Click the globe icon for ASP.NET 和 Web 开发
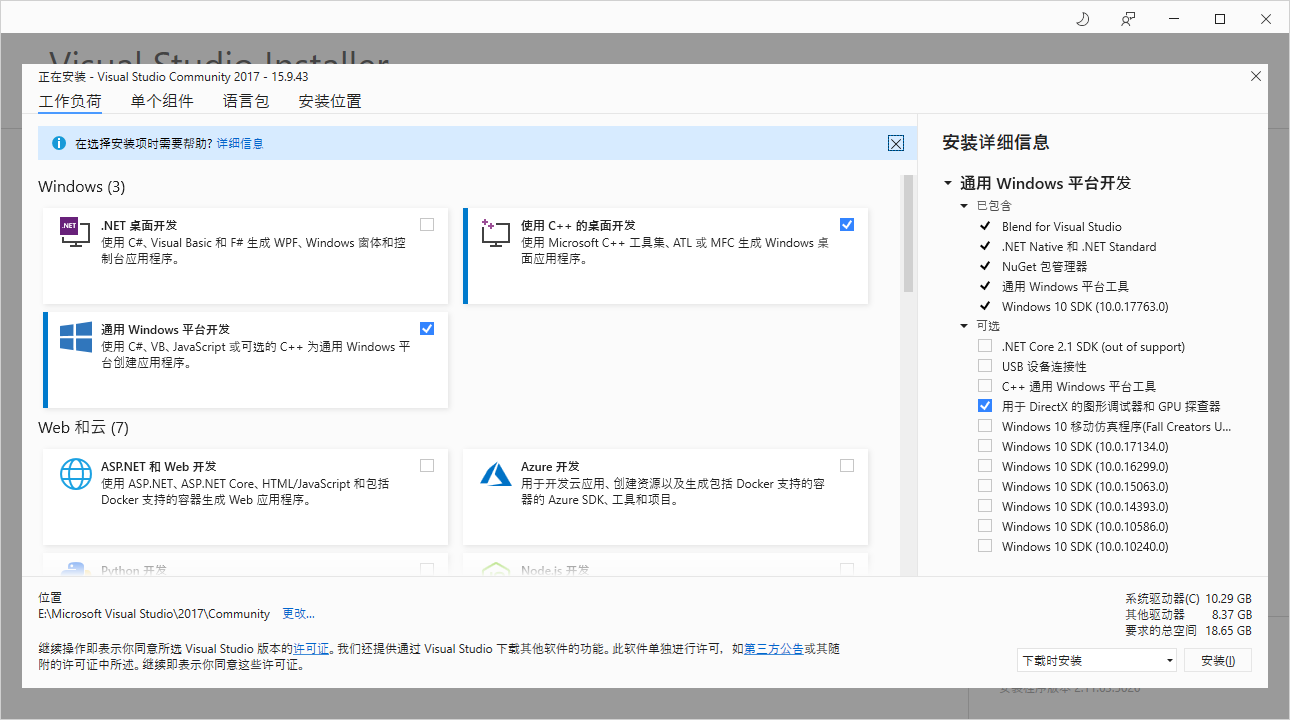 76,474
